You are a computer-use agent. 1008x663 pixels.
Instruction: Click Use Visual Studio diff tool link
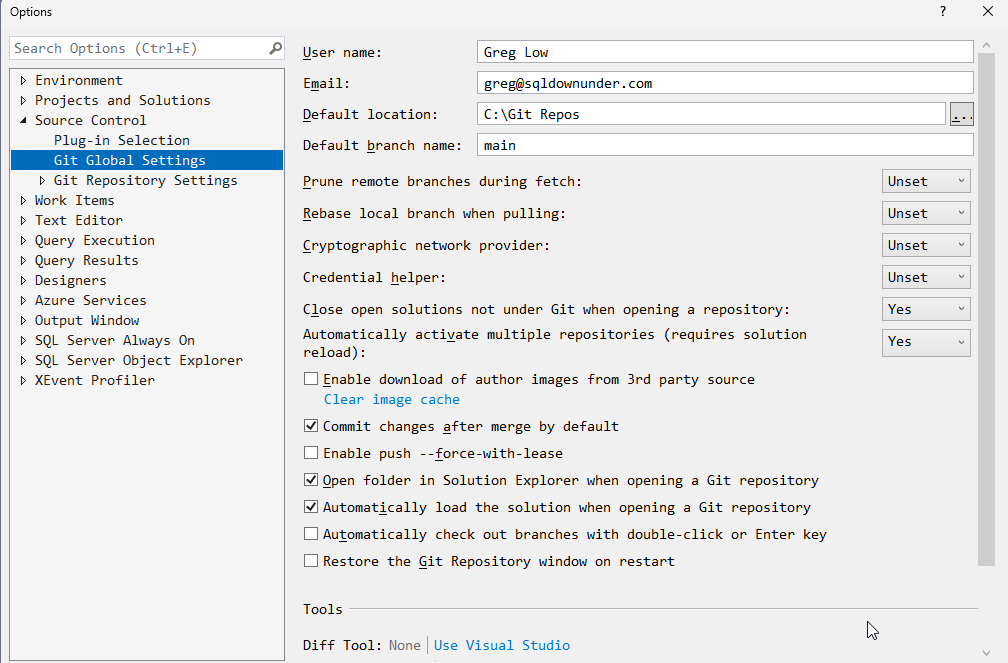(x=501, y=645)
